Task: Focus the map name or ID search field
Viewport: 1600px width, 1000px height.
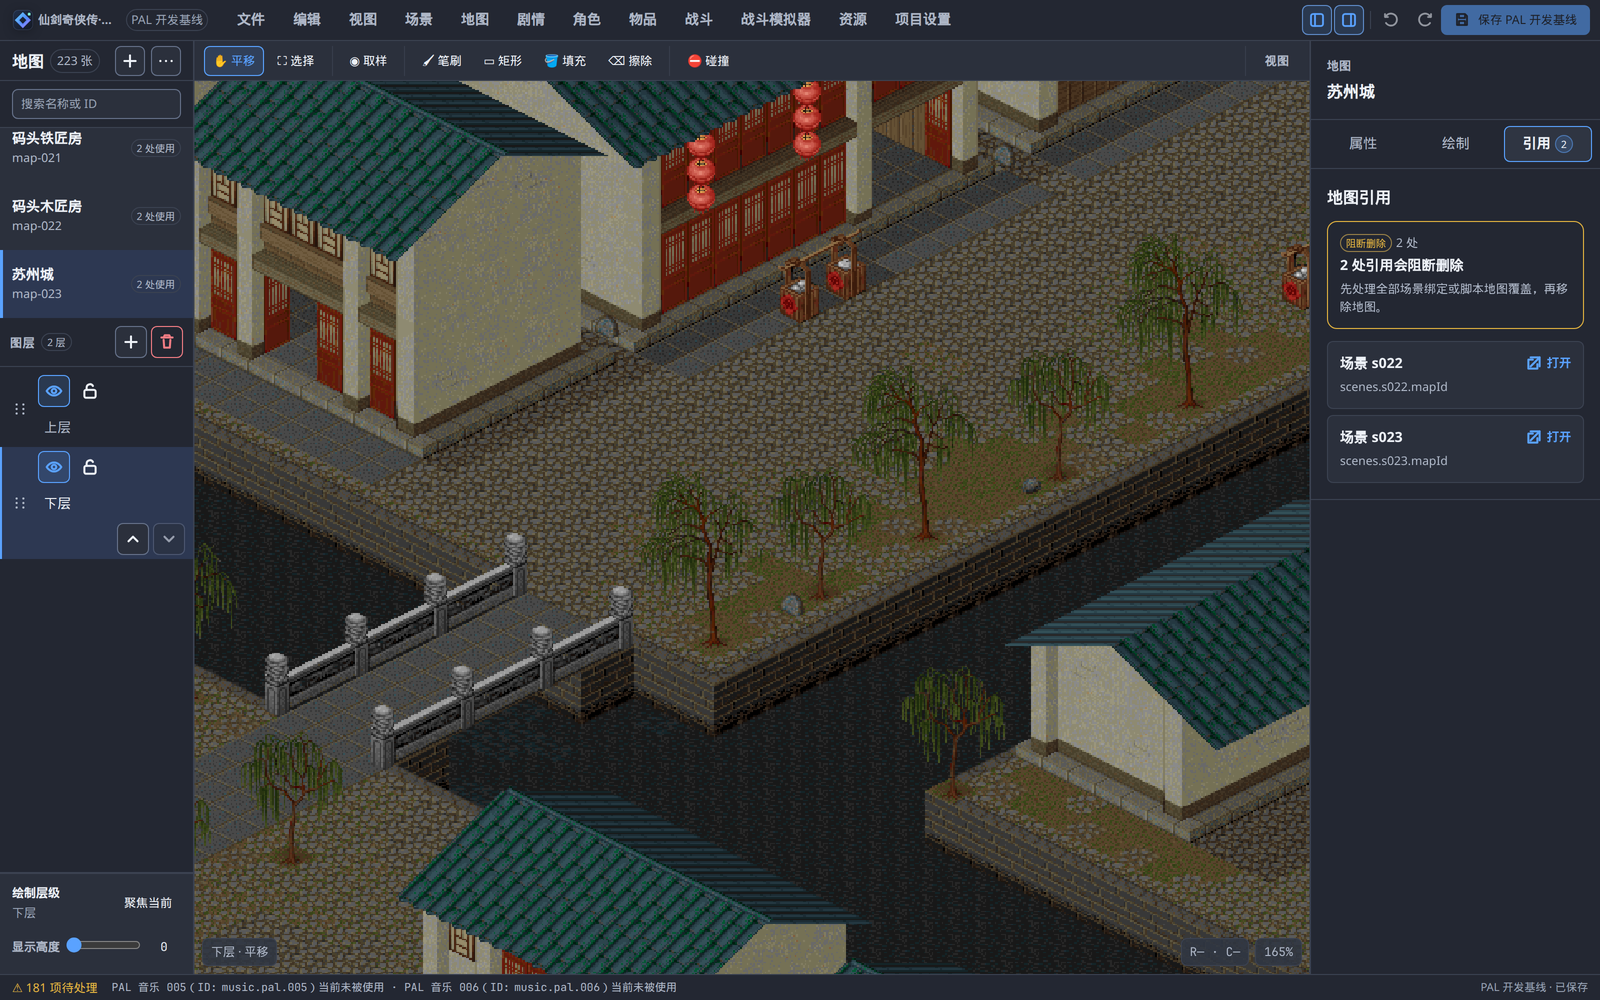Action: coord(96,104)
